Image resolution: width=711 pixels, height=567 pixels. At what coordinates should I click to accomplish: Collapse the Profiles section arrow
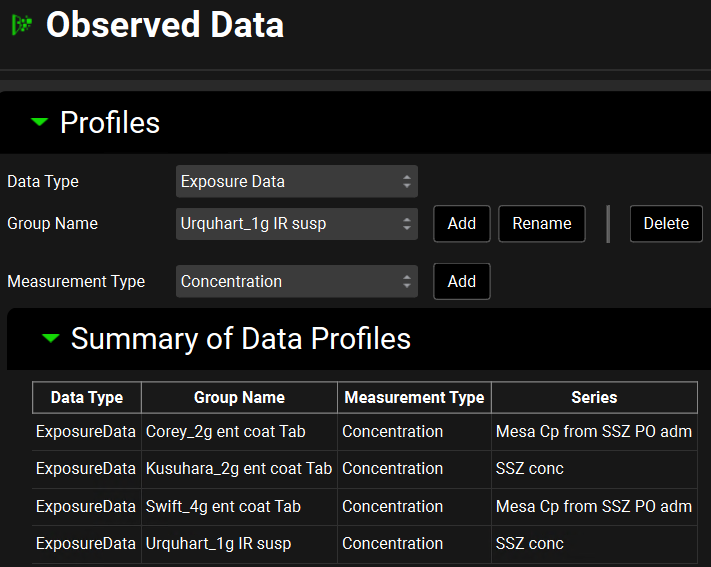coord(39,122)
